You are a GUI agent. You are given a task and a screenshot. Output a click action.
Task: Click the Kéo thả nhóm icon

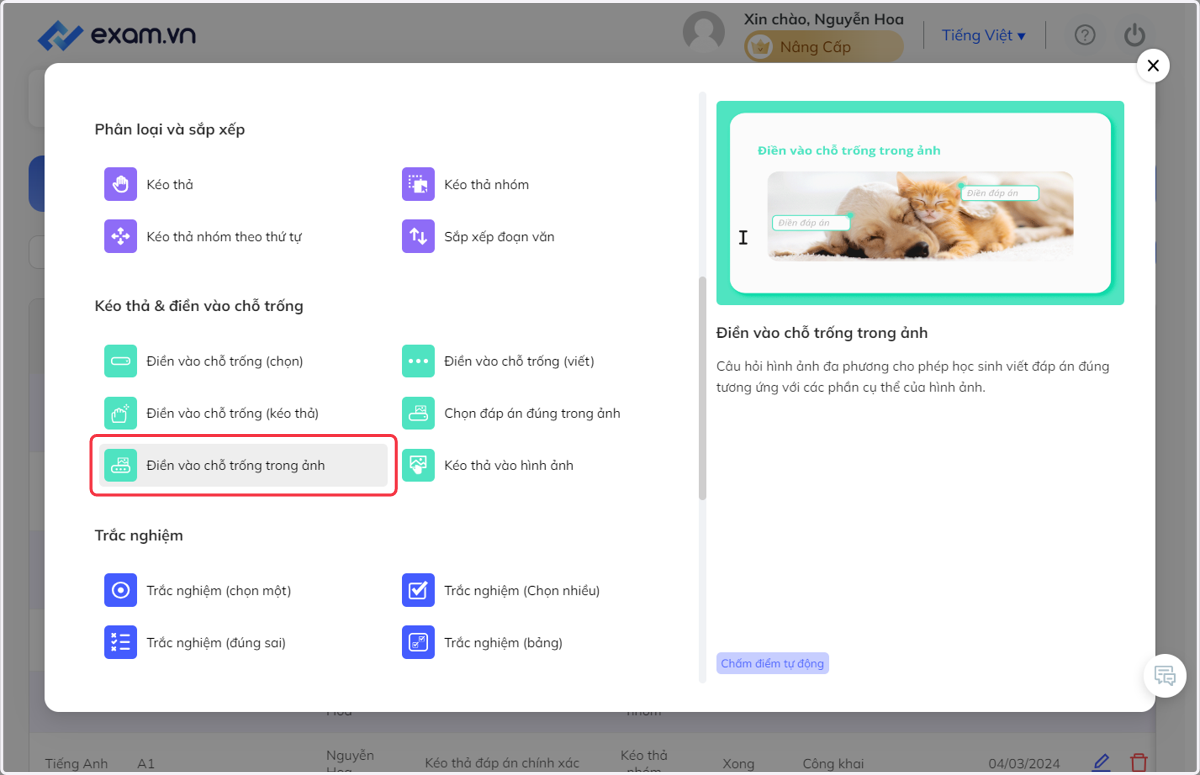click(418, 184)
